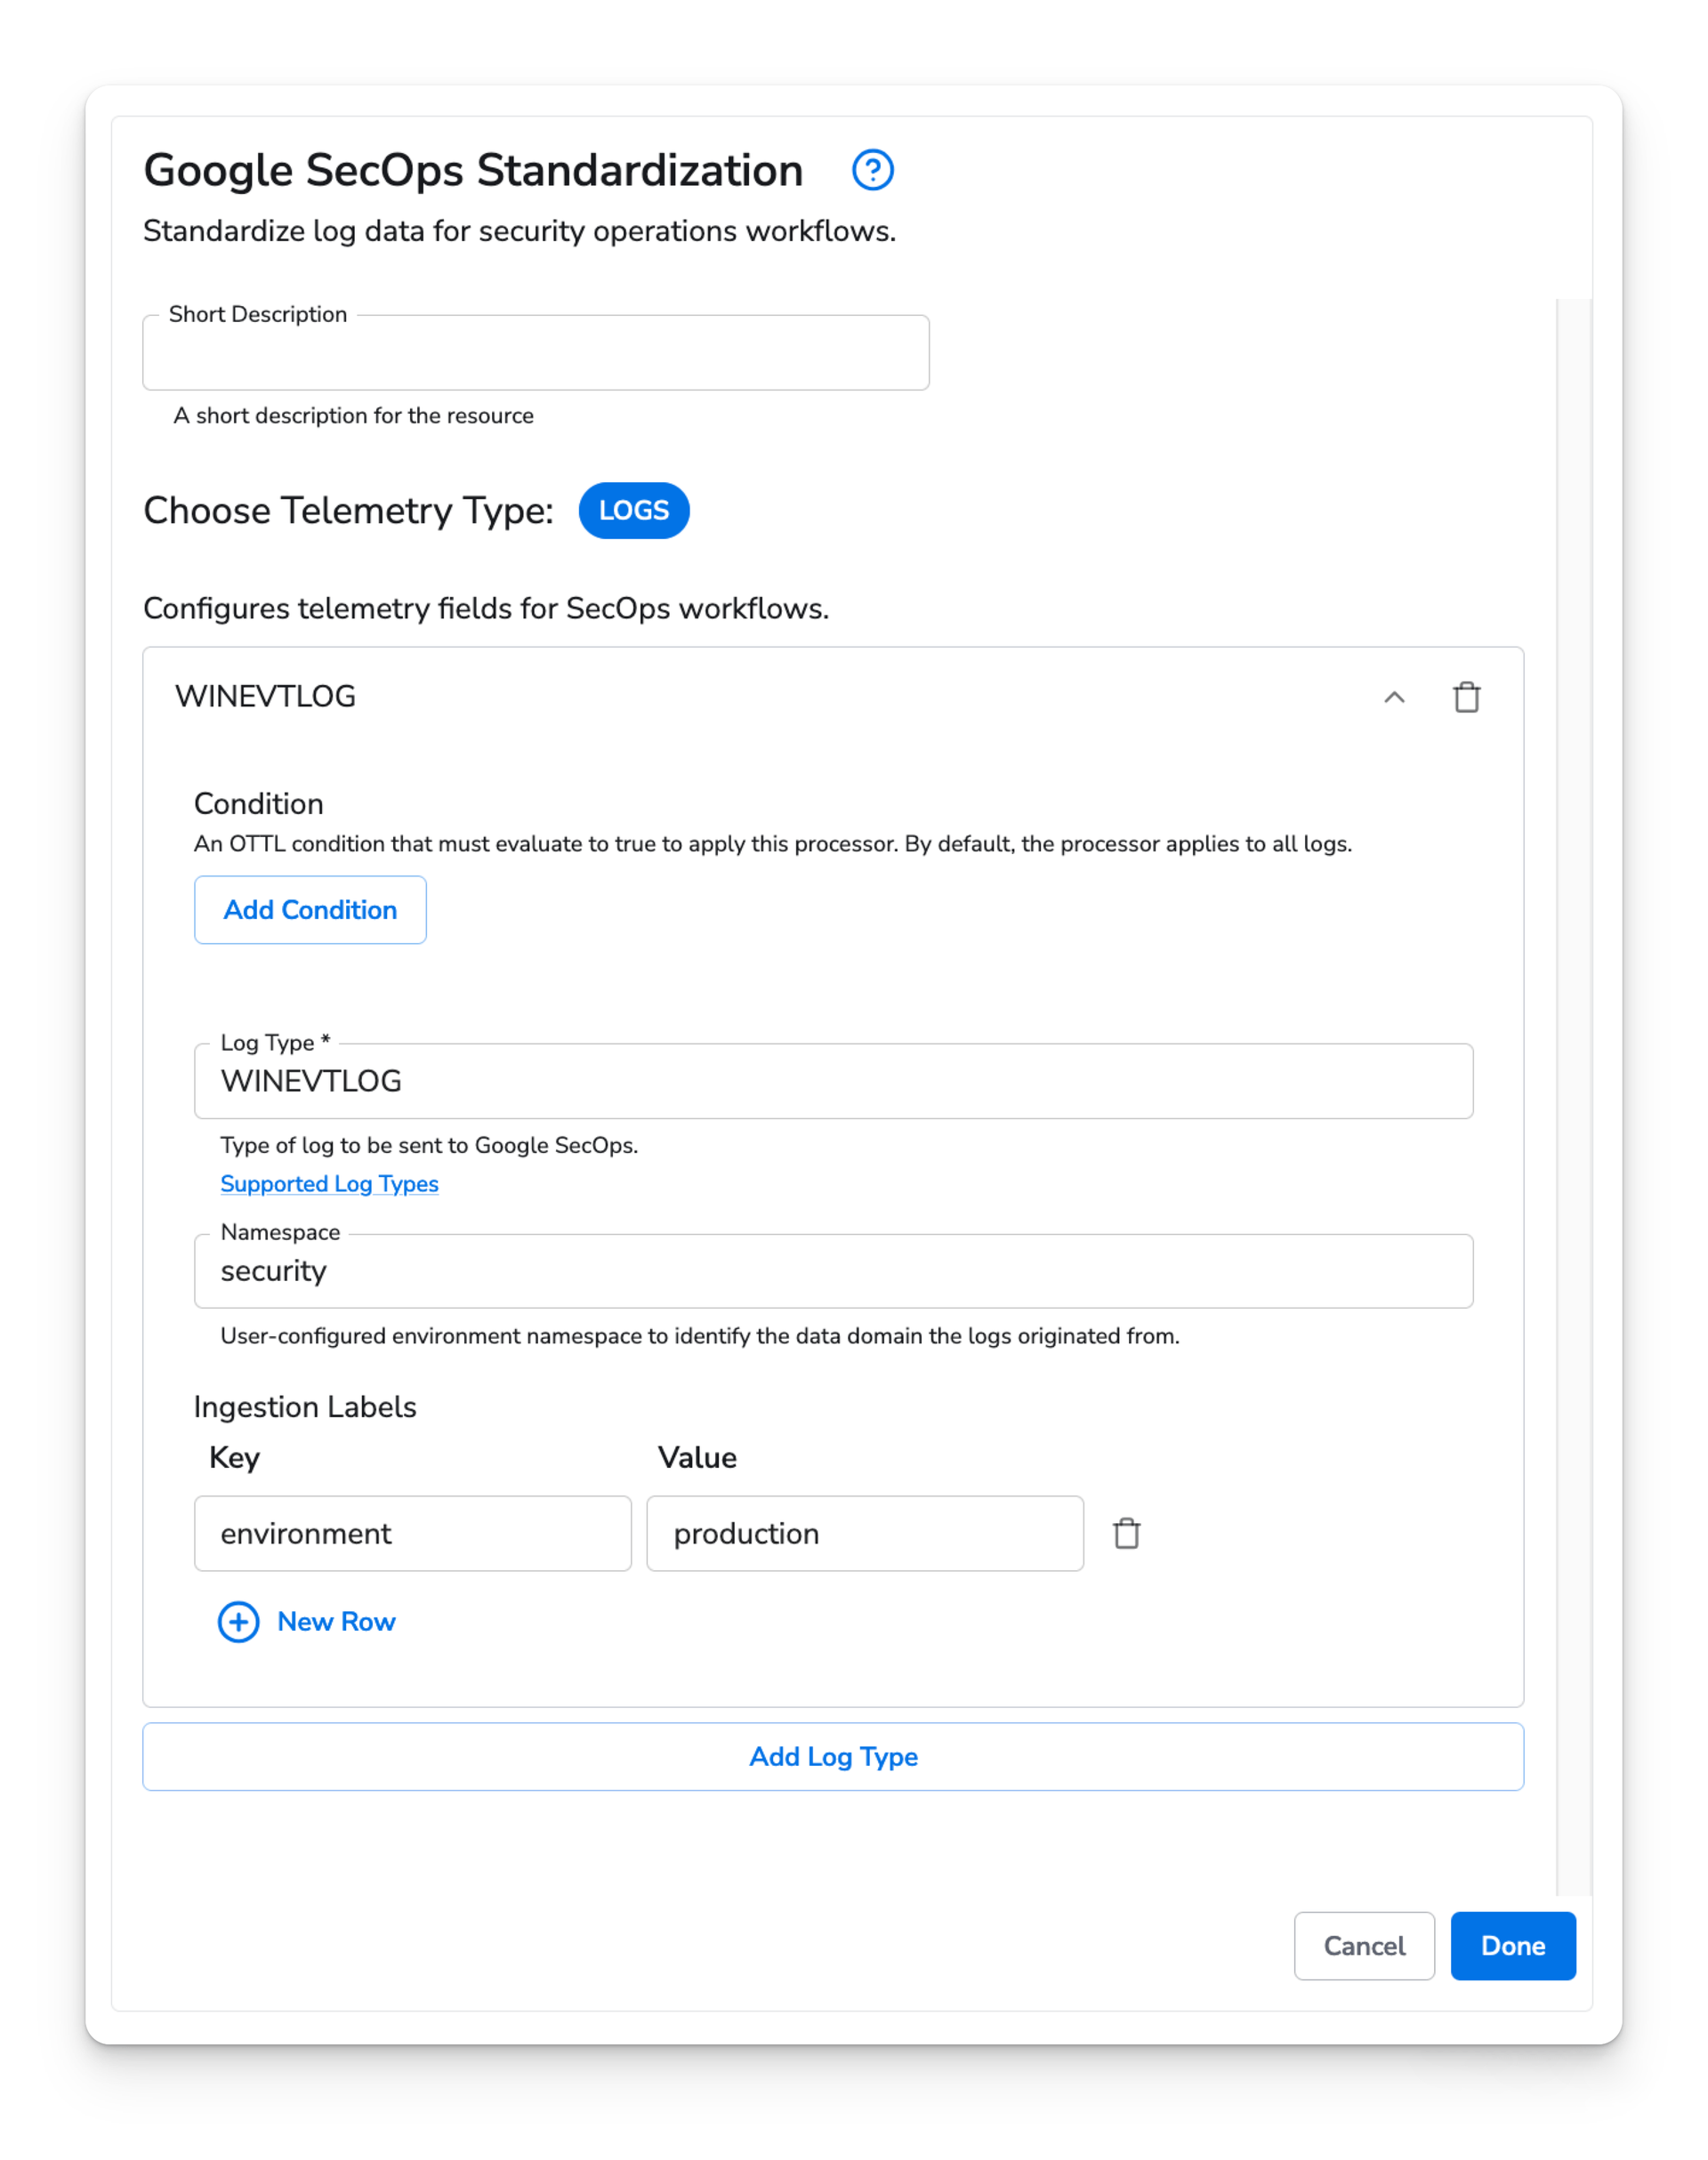
Task: Edit the production value field
Action: click(865, 1534)
